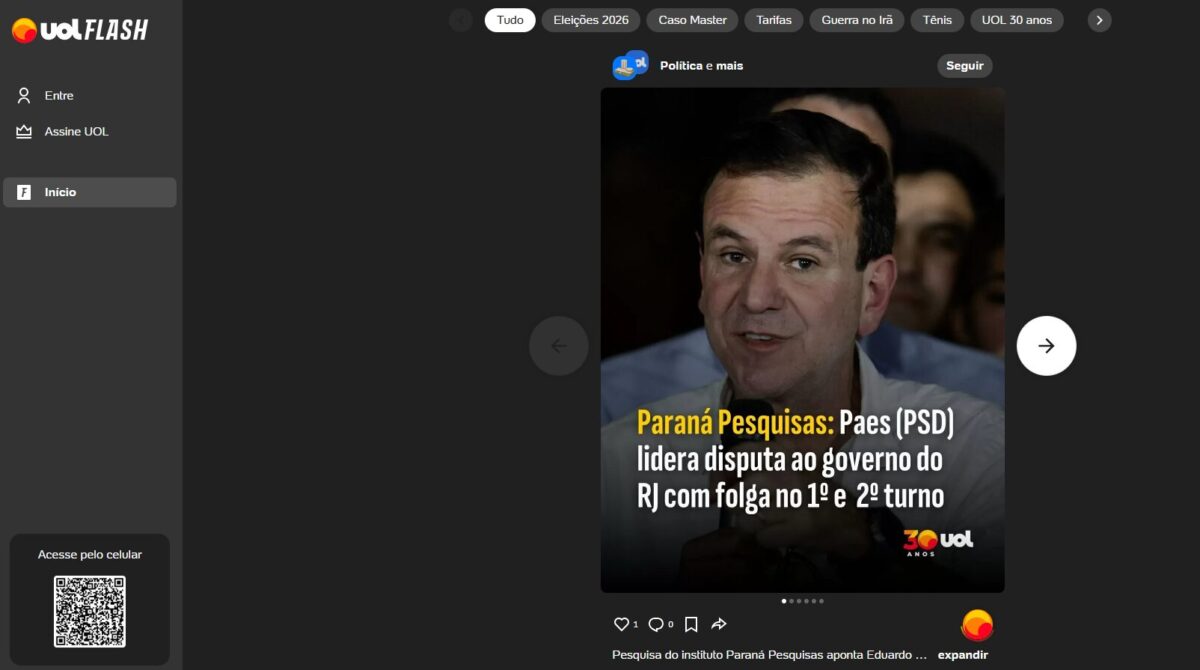
Task: Click the slide pagination dots under the story
Action: (803, 601)
